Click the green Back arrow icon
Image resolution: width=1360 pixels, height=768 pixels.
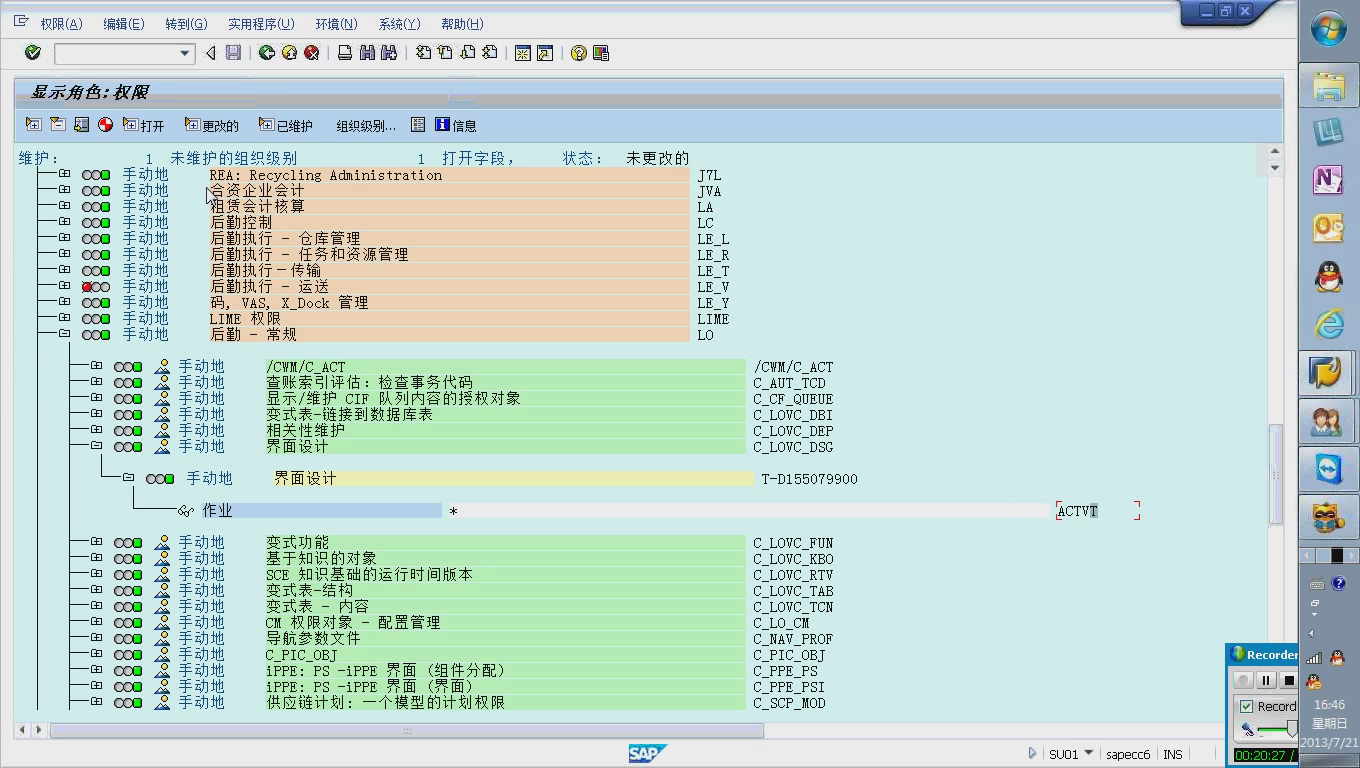tap(267, 53)
